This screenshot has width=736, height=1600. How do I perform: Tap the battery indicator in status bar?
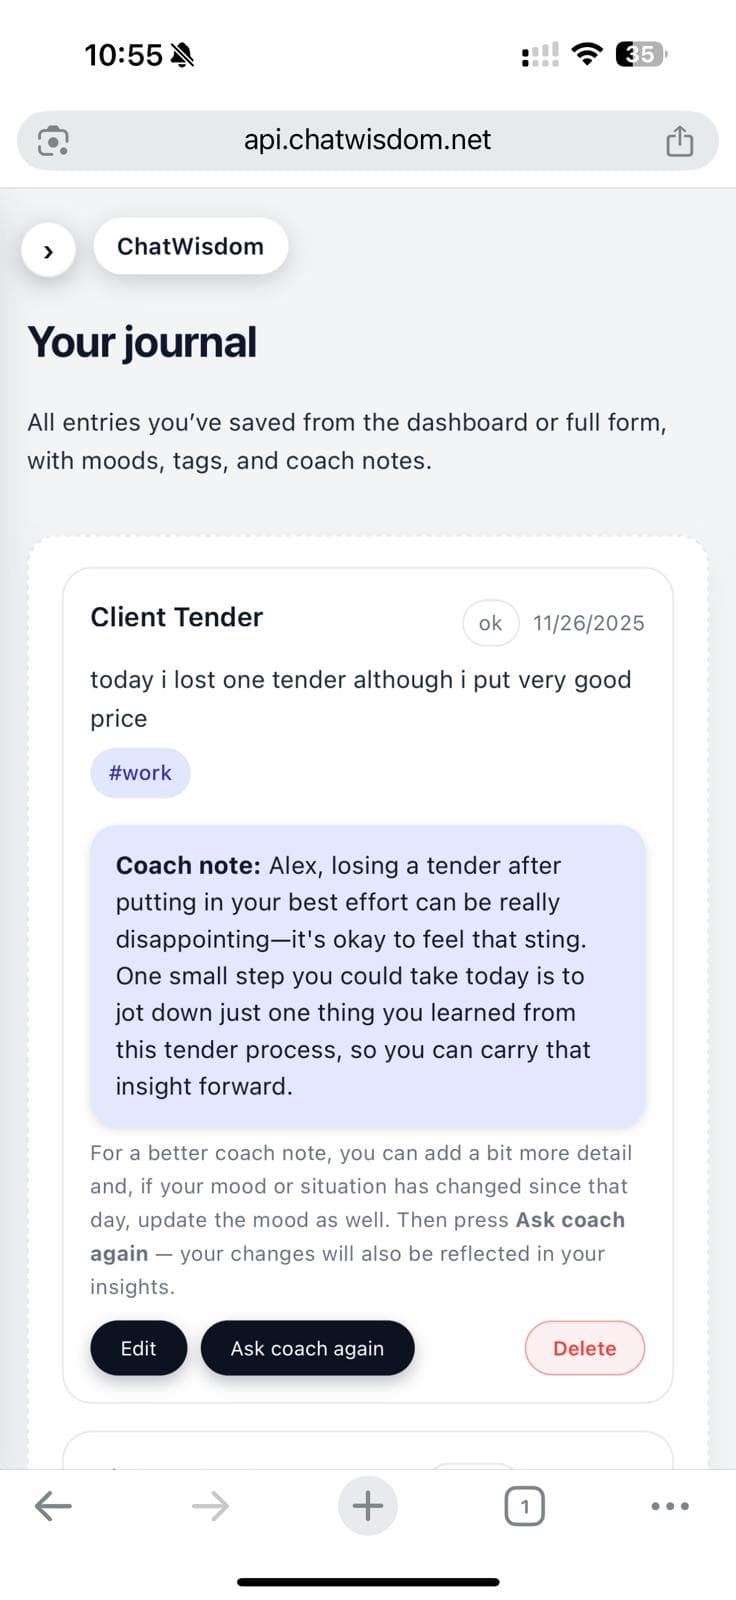[x=641, y=54]
